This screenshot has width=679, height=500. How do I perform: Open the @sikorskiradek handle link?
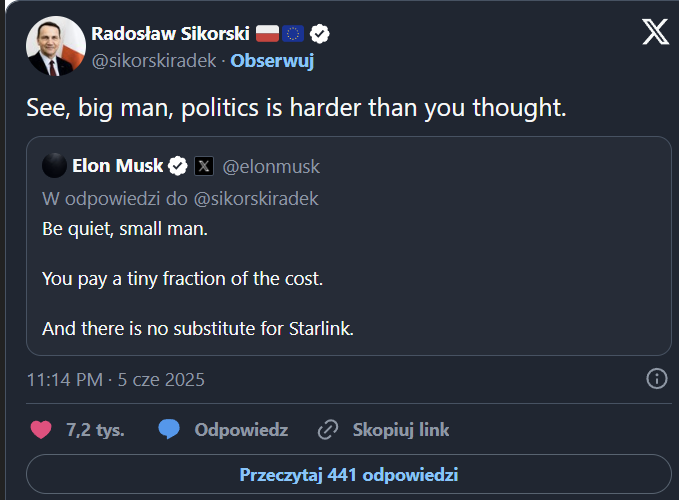[155, 60]
